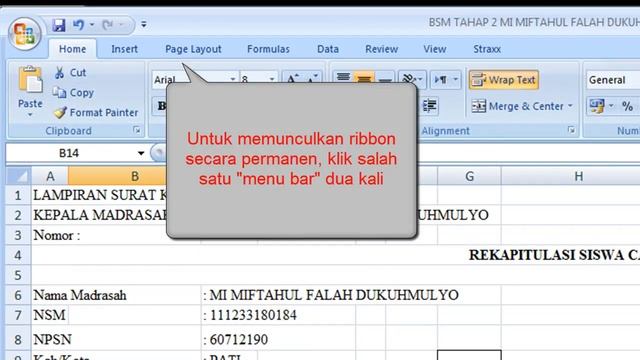This screenshot has width=640, height=360.
Task: Open the Straxx tab
Action: [487, 49]
